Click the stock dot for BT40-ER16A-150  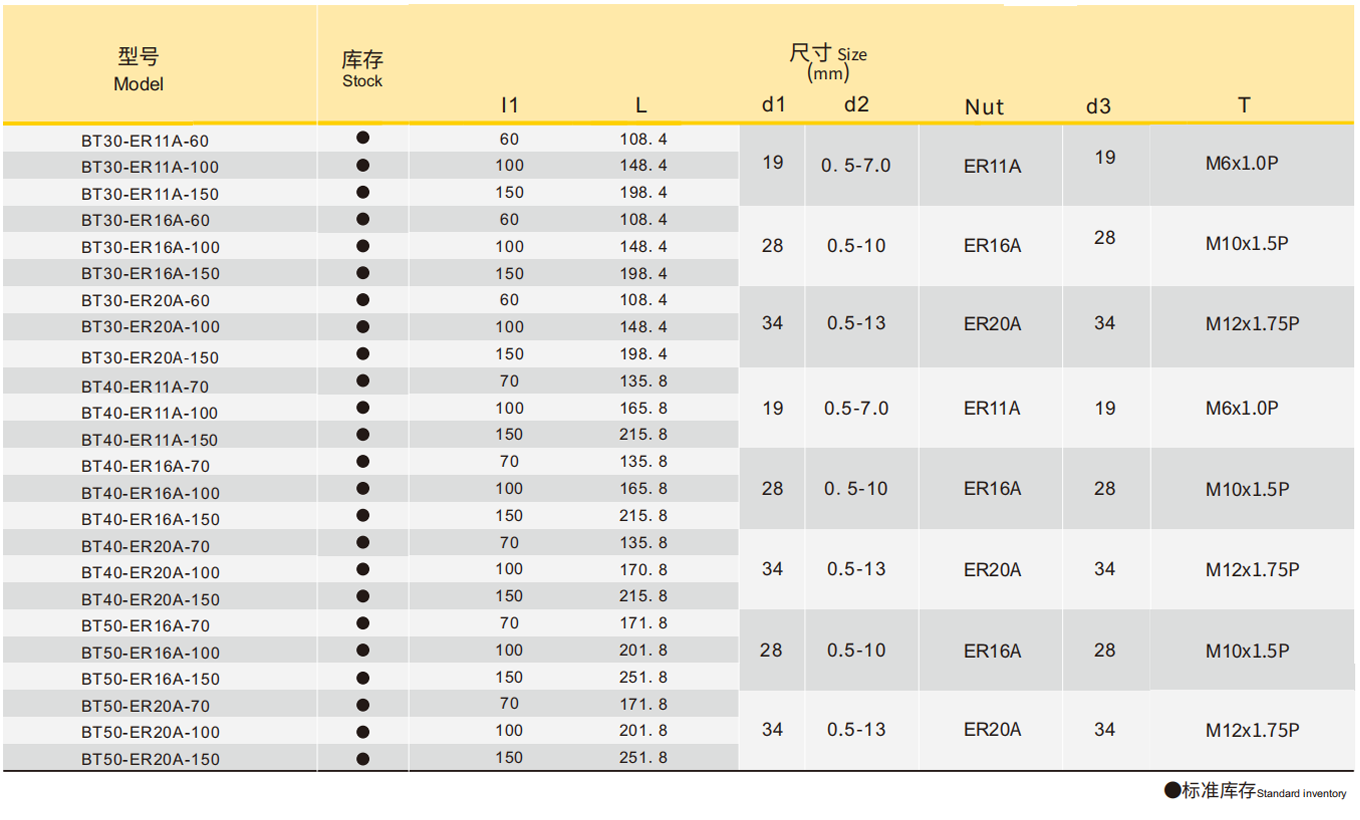point(363,515)
